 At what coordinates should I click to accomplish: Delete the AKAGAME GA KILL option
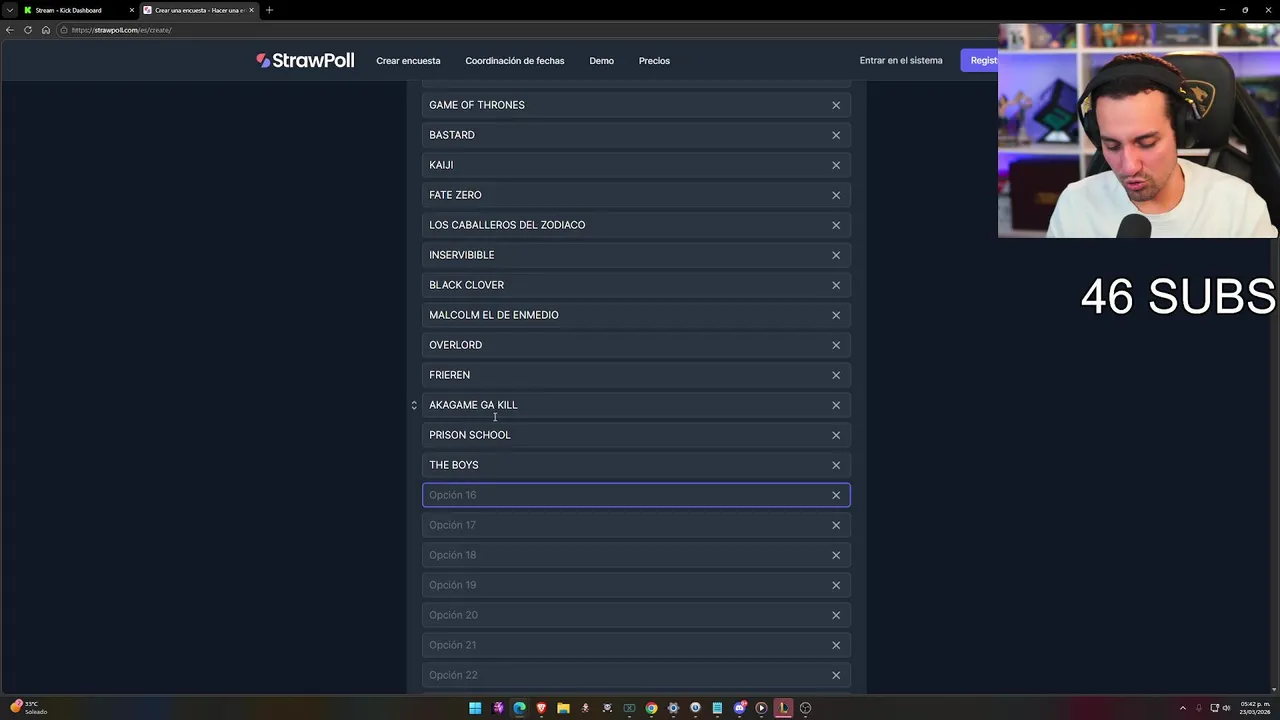tap(836, 405)
